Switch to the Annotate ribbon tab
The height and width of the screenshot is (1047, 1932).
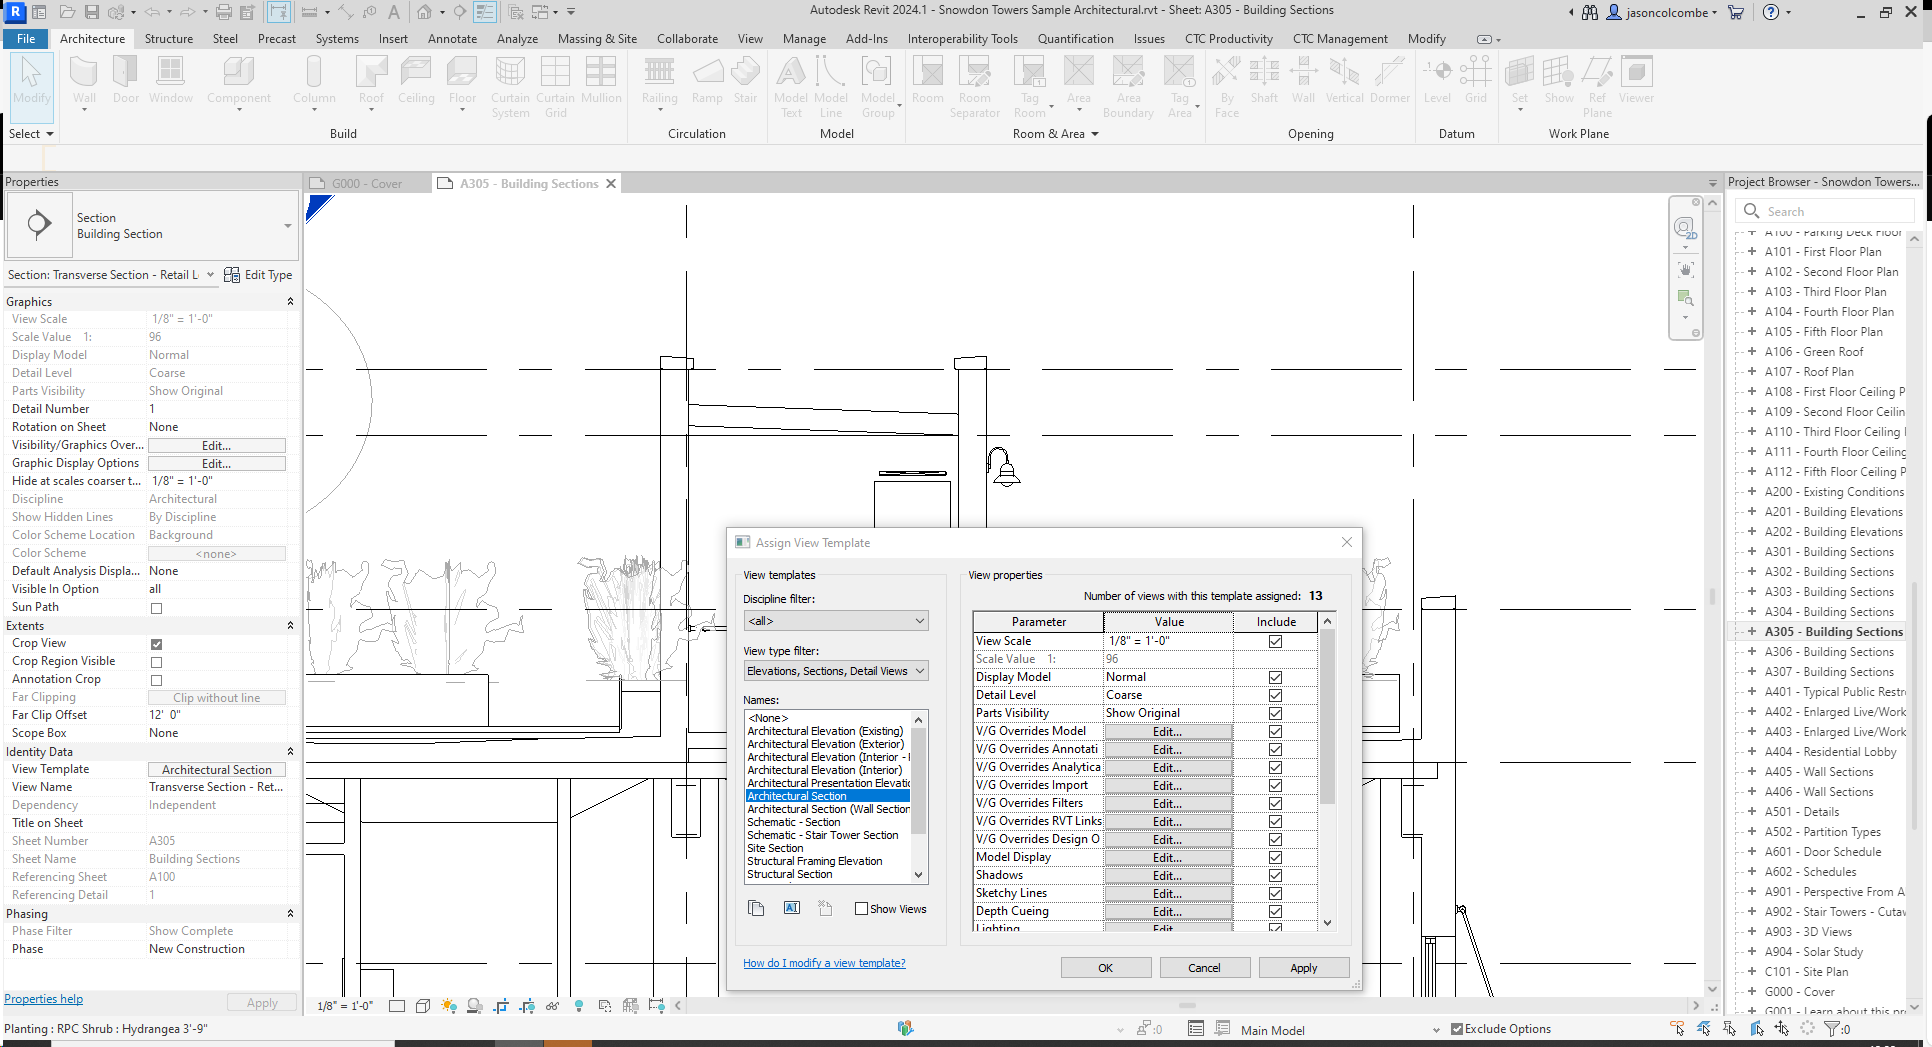pos(452,39)
